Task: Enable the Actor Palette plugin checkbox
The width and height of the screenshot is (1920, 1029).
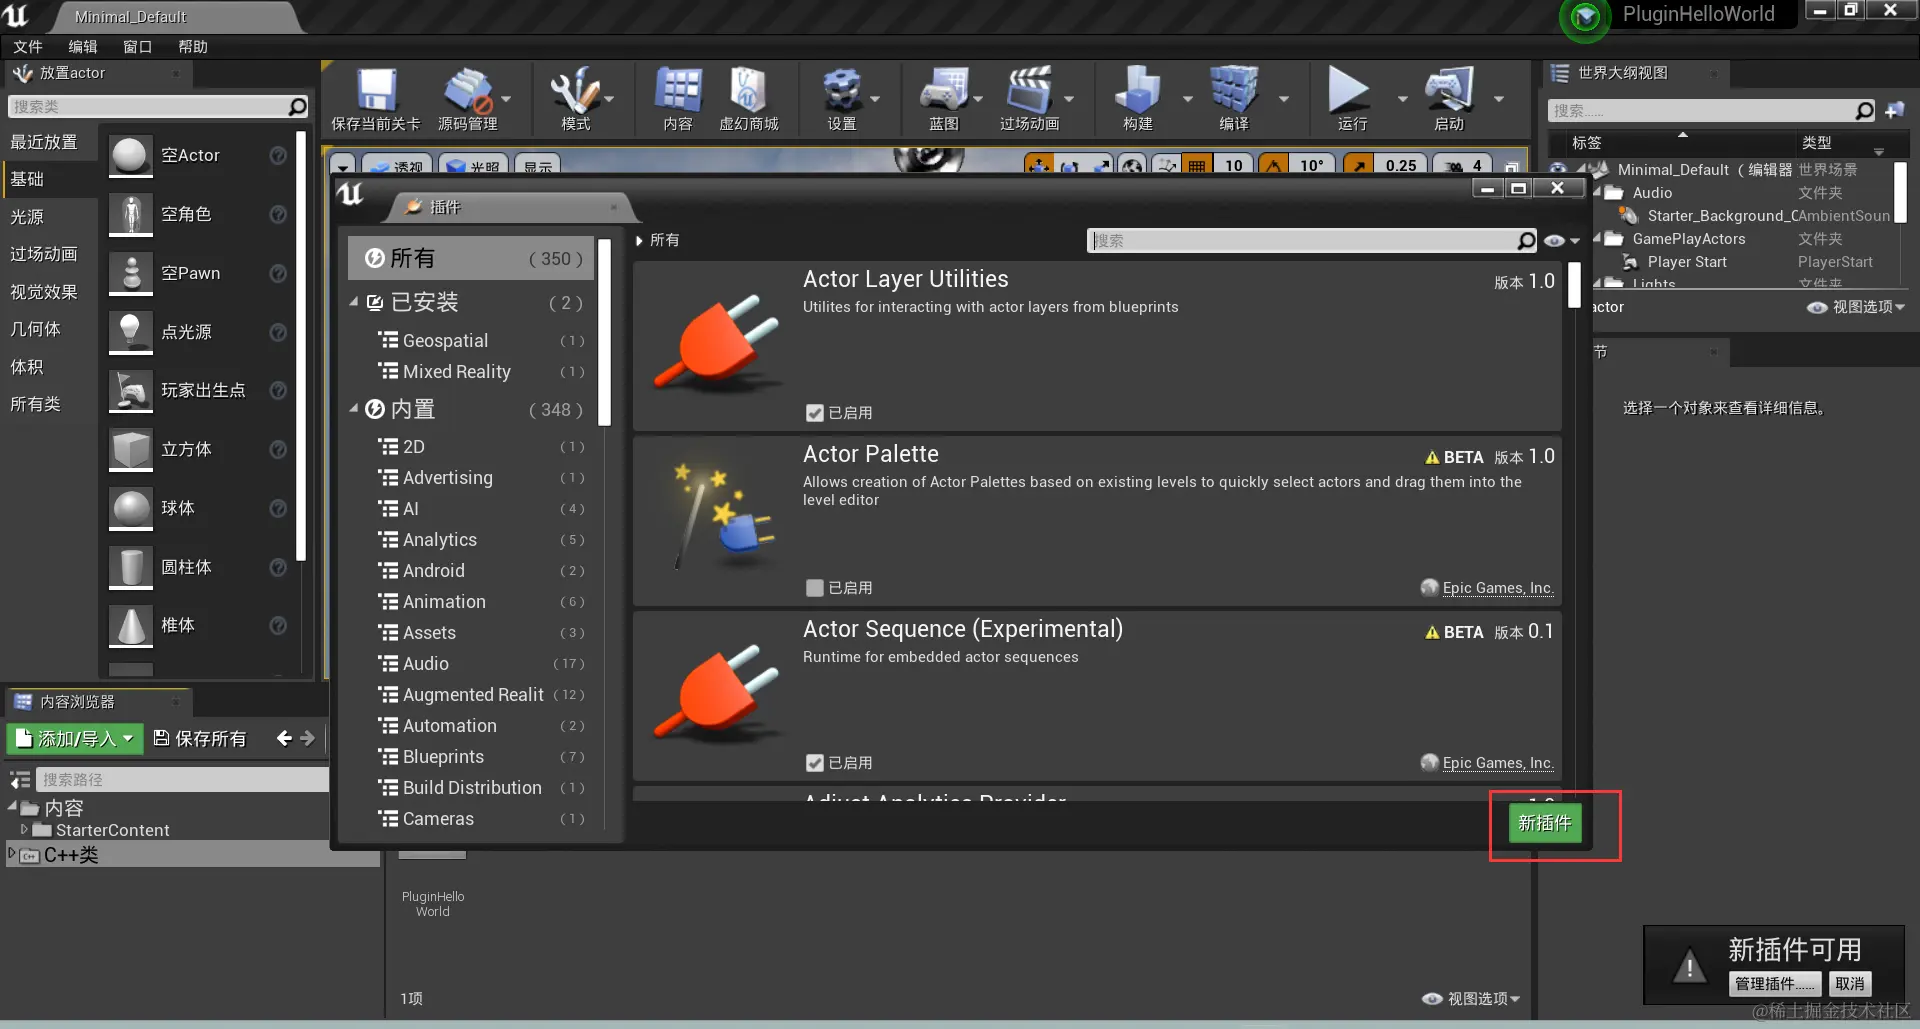Action: pyautogui.click(x=815, y=588)
